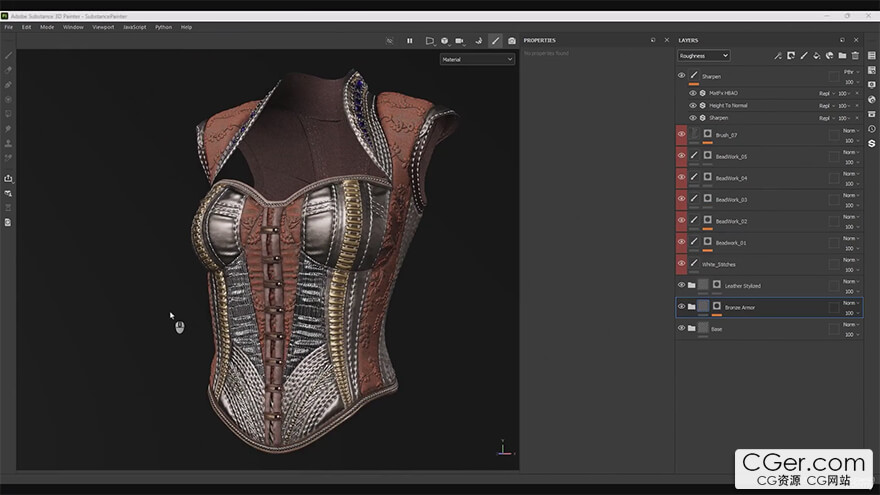Open the Roughness channel dropdown
Image resolution: width=880 pixels, height=495 pixels.
coord(703,56)
